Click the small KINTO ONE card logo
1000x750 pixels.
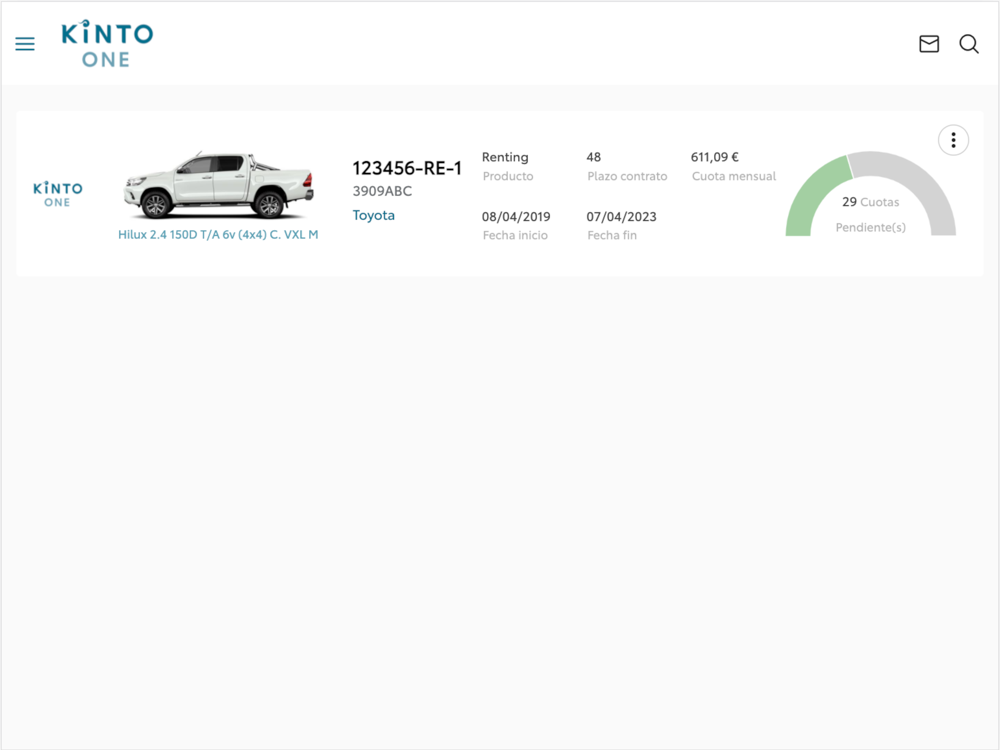pyautogui.click(x=57, y=195)
